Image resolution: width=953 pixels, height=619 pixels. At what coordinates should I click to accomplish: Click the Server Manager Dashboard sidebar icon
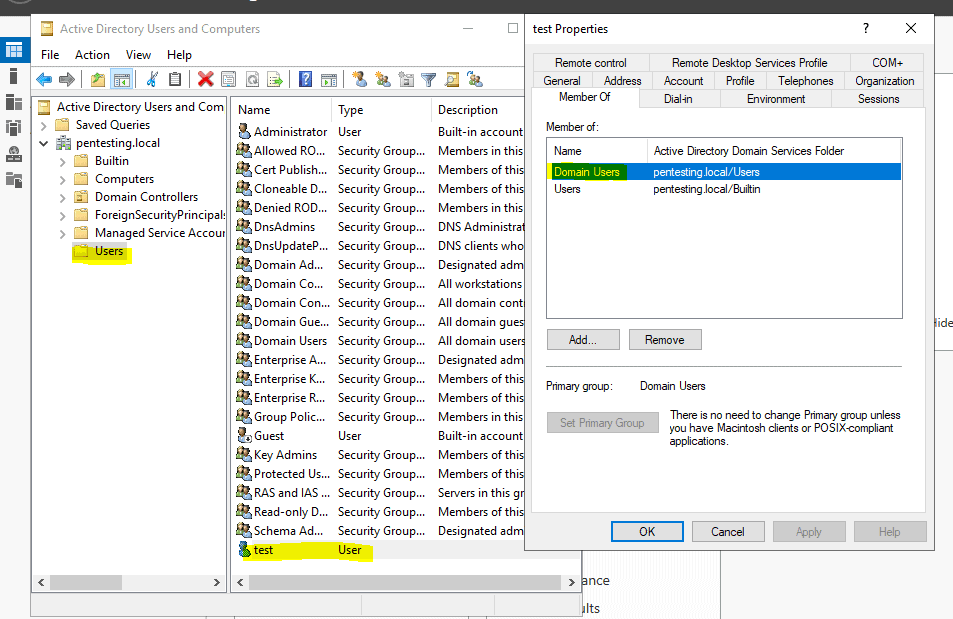click(x=14, y=50)
